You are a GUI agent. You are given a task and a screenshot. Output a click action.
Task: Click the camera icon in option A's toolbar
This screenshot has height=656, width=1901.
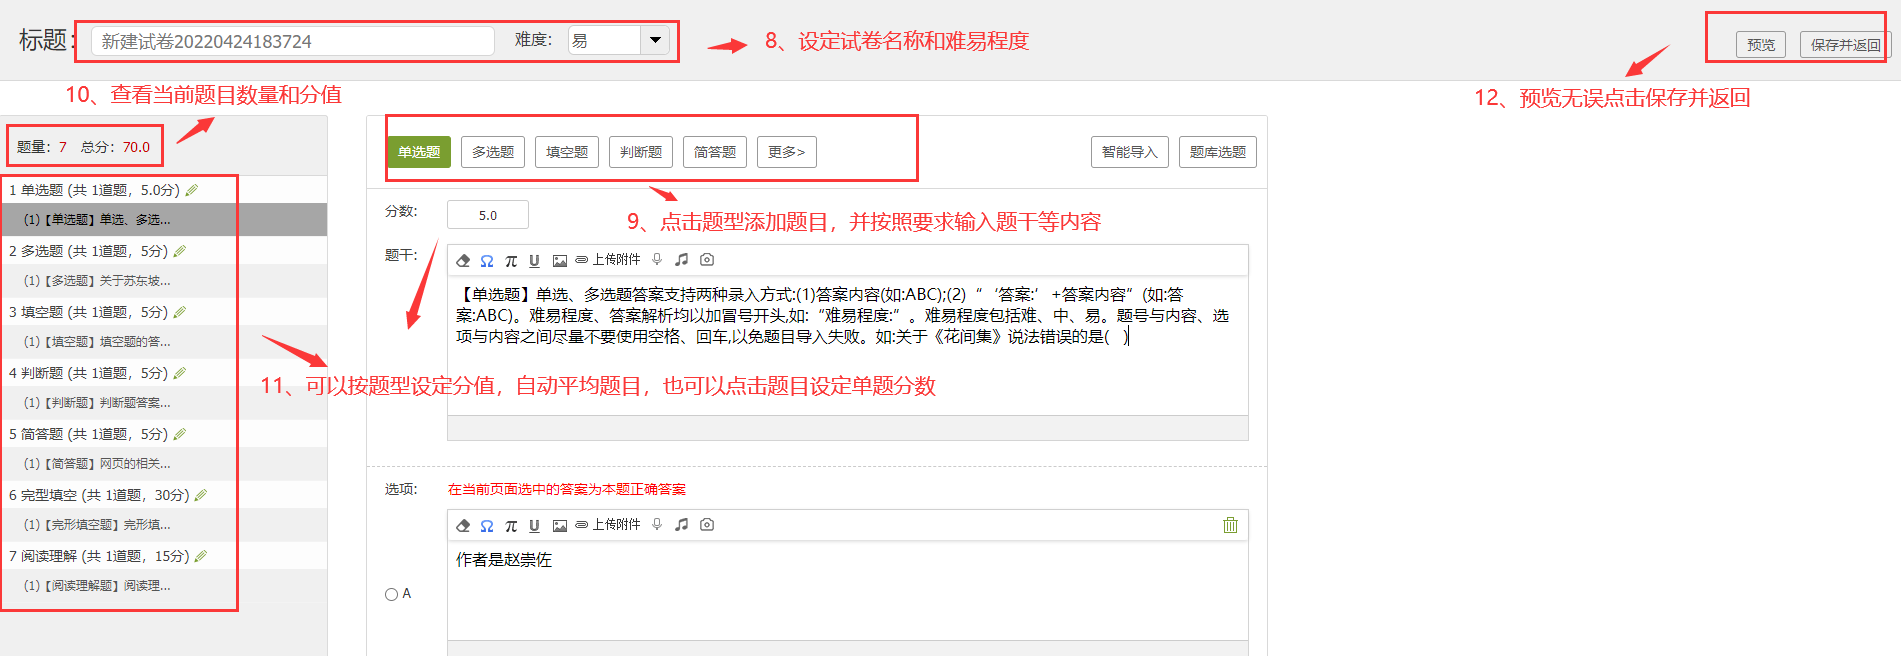pyautogui.click(x=707, y=525)
